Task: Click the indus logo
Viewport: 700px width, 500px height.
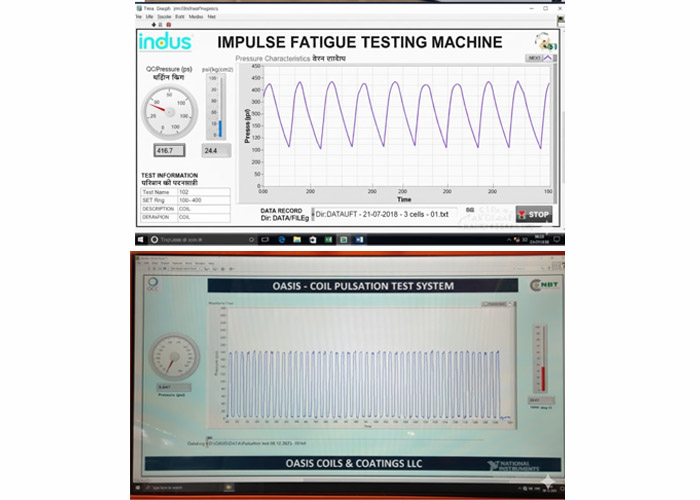Action: (159, 42)
